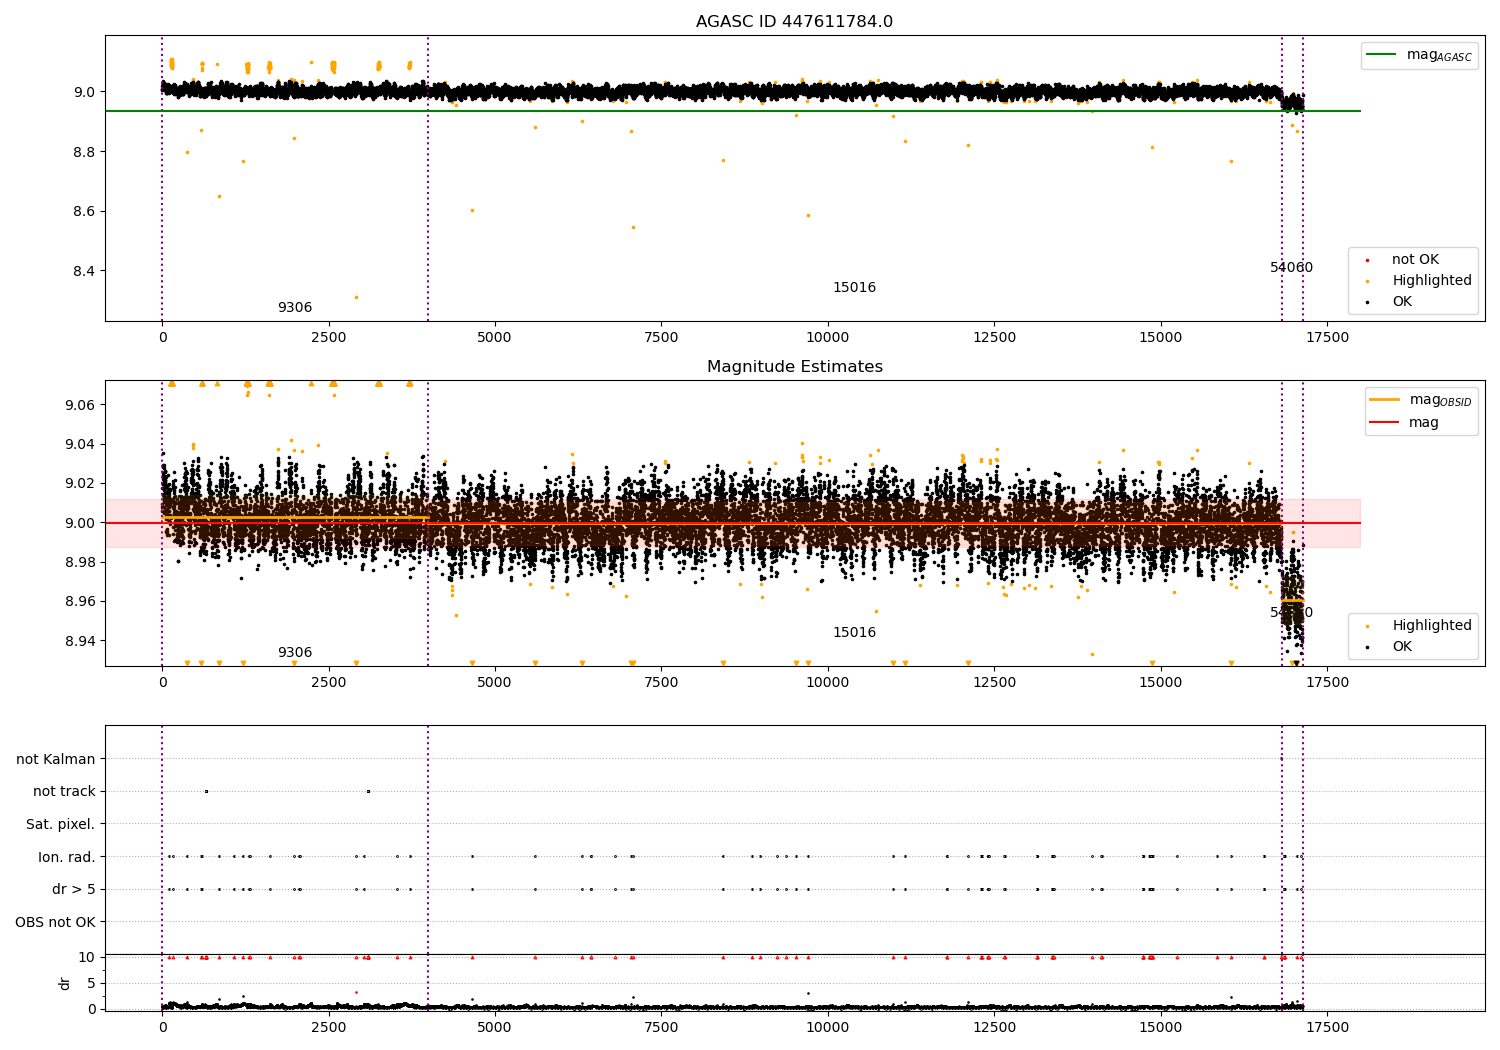Click the orange mag OBSID legend line sample
The image size is (1500, 1050).
(x=1385, y=400)
